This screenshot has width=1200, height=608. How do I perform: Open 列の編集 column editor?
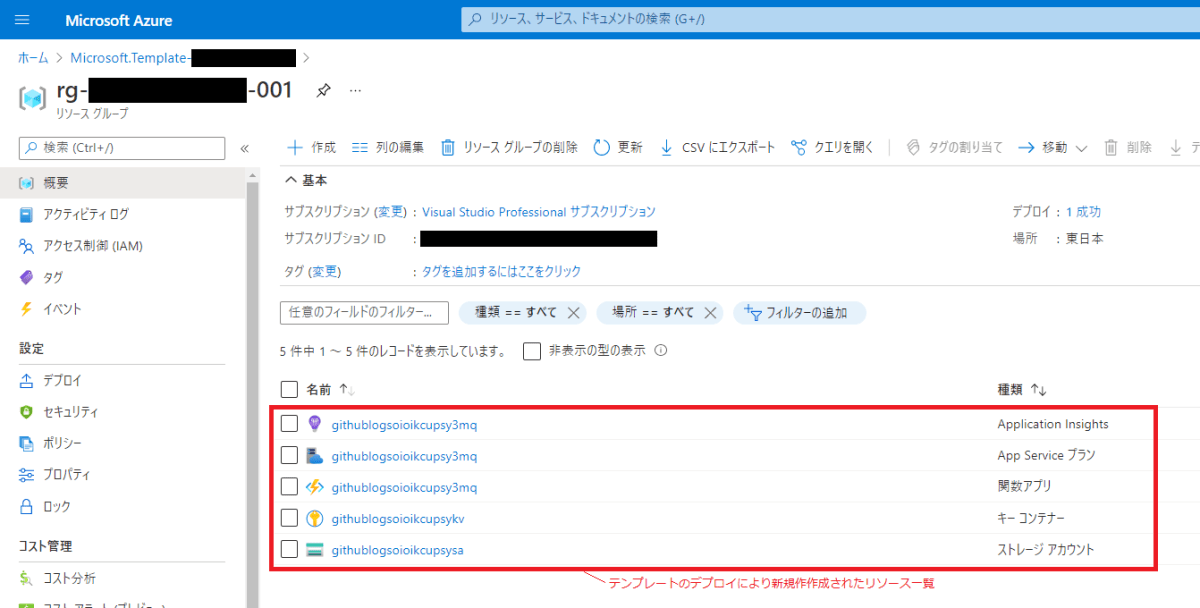tap(388, 147)
